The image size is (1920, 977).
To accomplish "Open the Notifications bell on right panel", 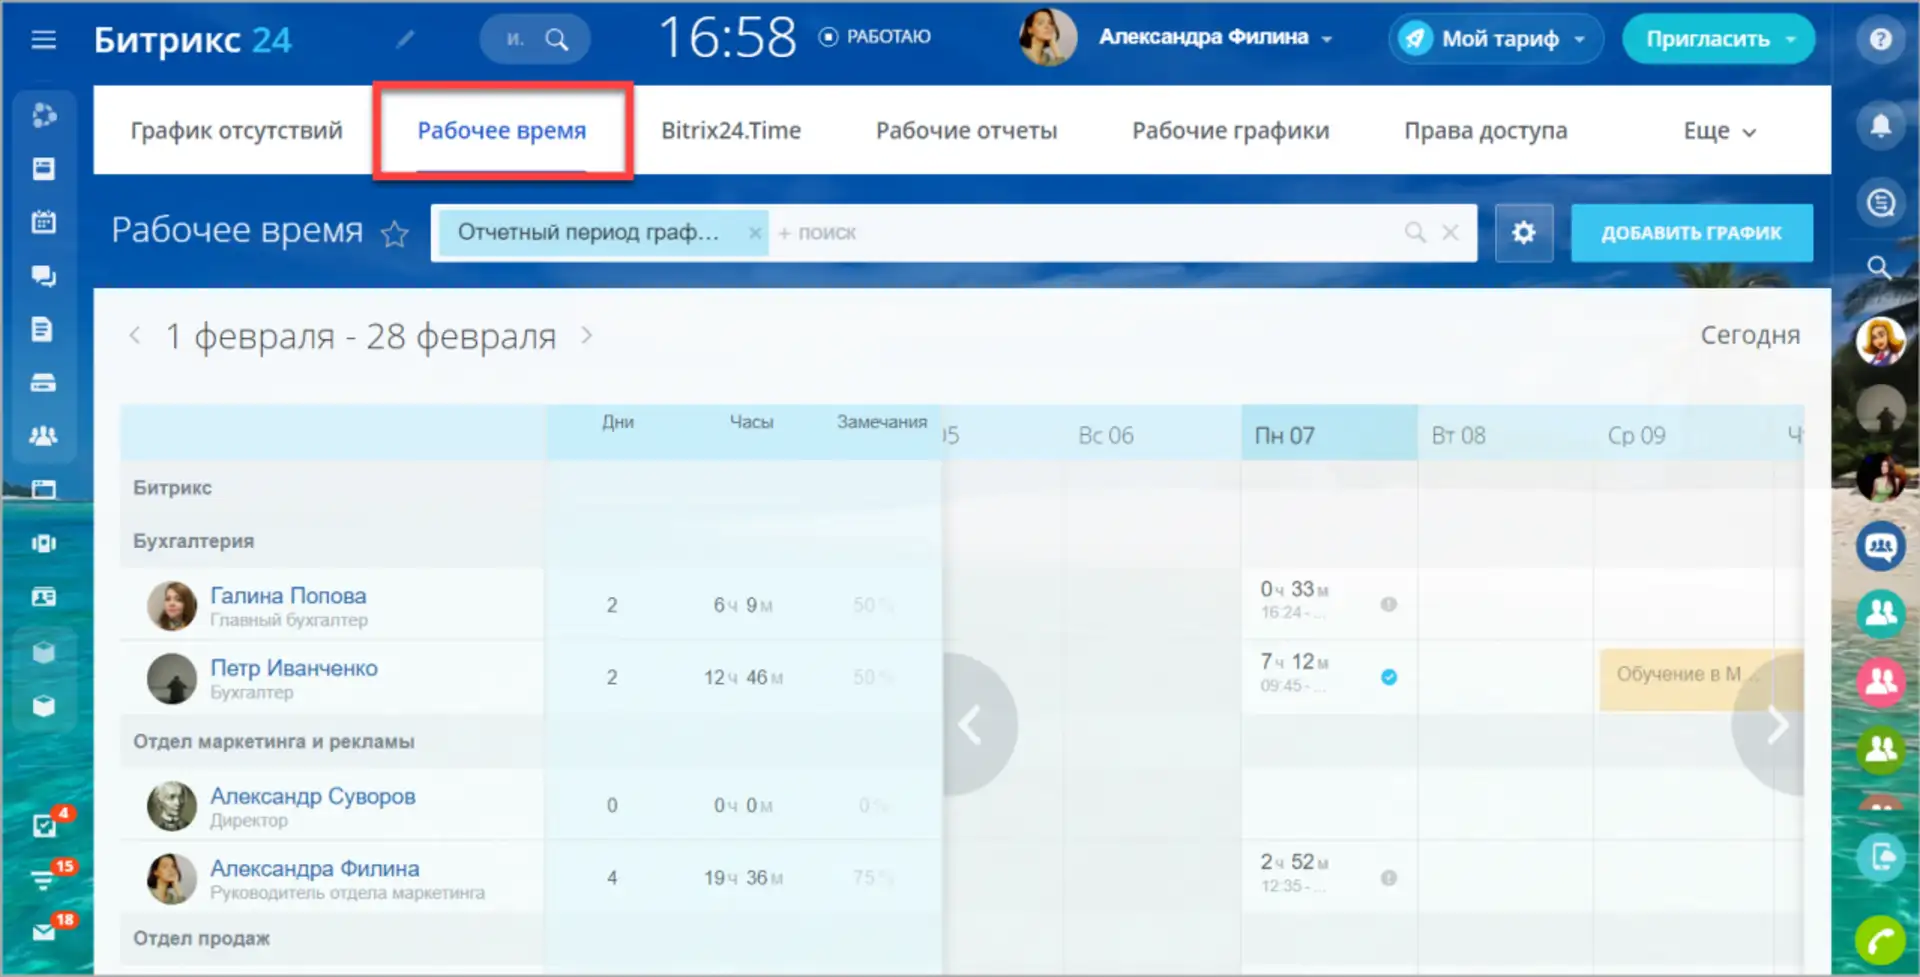I will (1881, 123).
